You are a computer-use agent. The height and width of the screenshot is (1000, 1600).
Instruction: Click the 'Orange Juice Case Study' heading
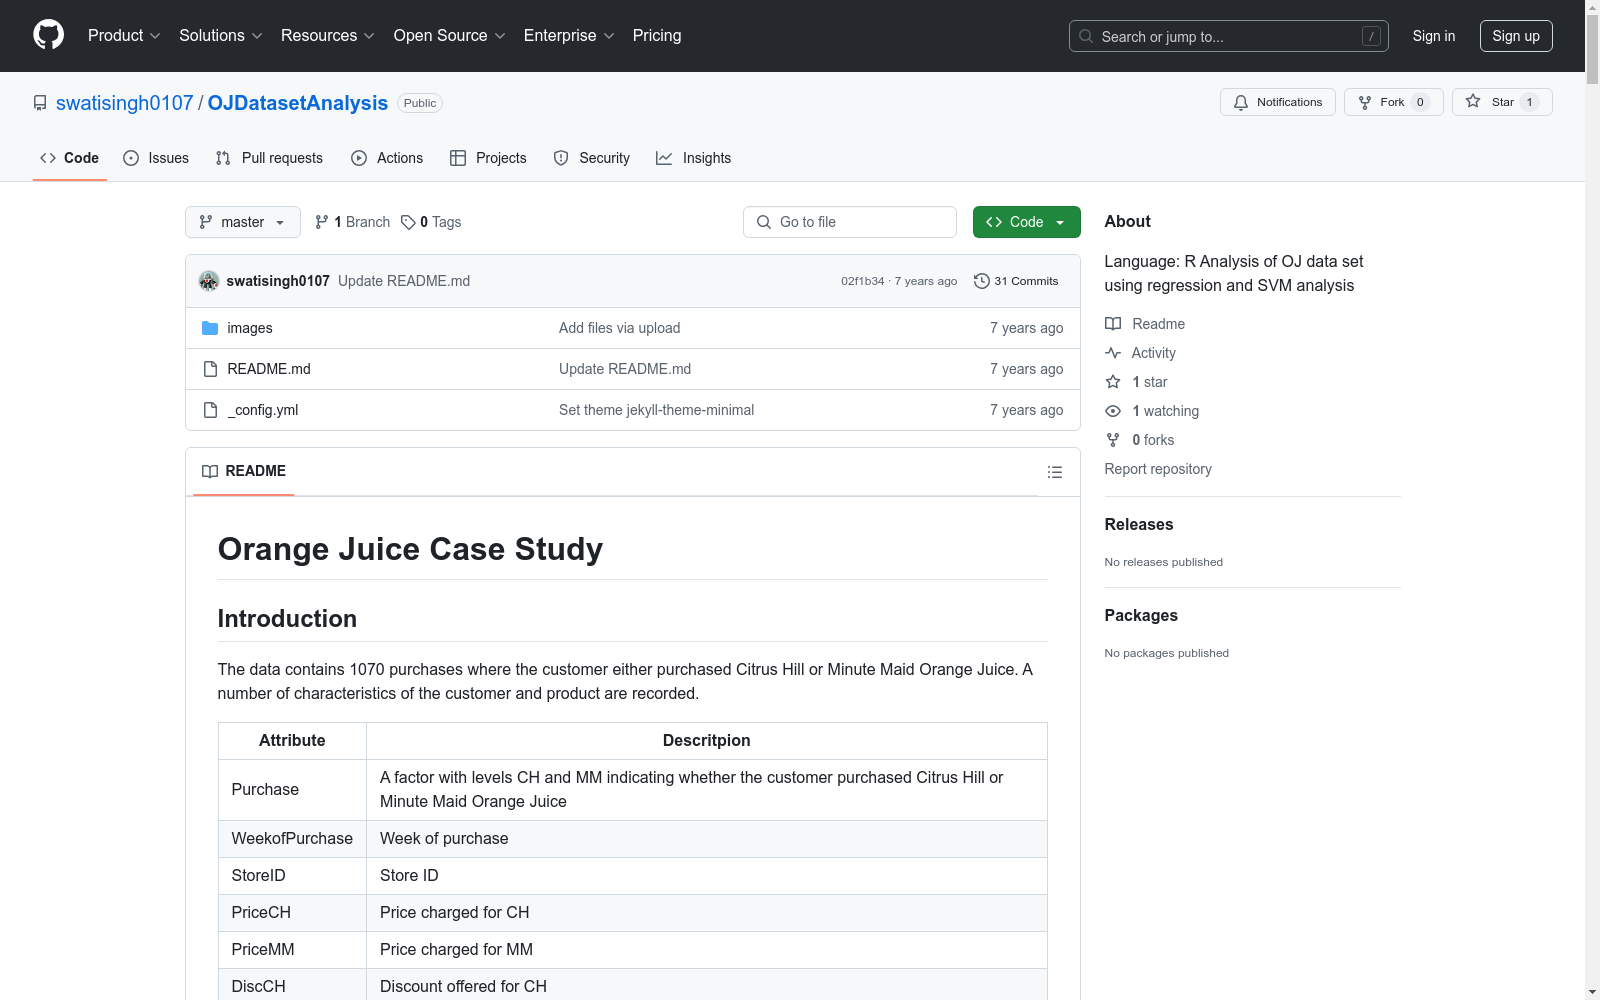[410, 549]
